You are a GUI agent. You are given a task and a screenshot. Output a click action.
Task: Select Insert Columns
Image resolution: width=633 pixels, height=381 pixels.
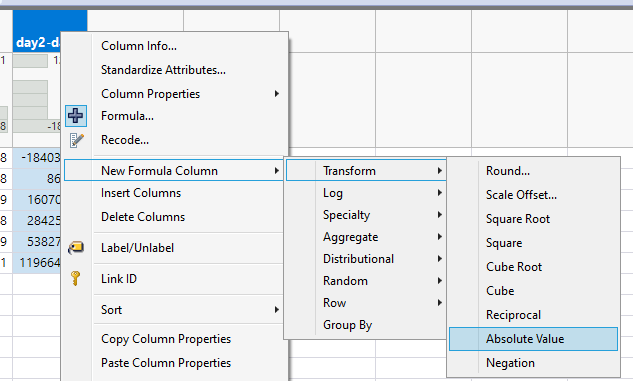click(141, 193)
